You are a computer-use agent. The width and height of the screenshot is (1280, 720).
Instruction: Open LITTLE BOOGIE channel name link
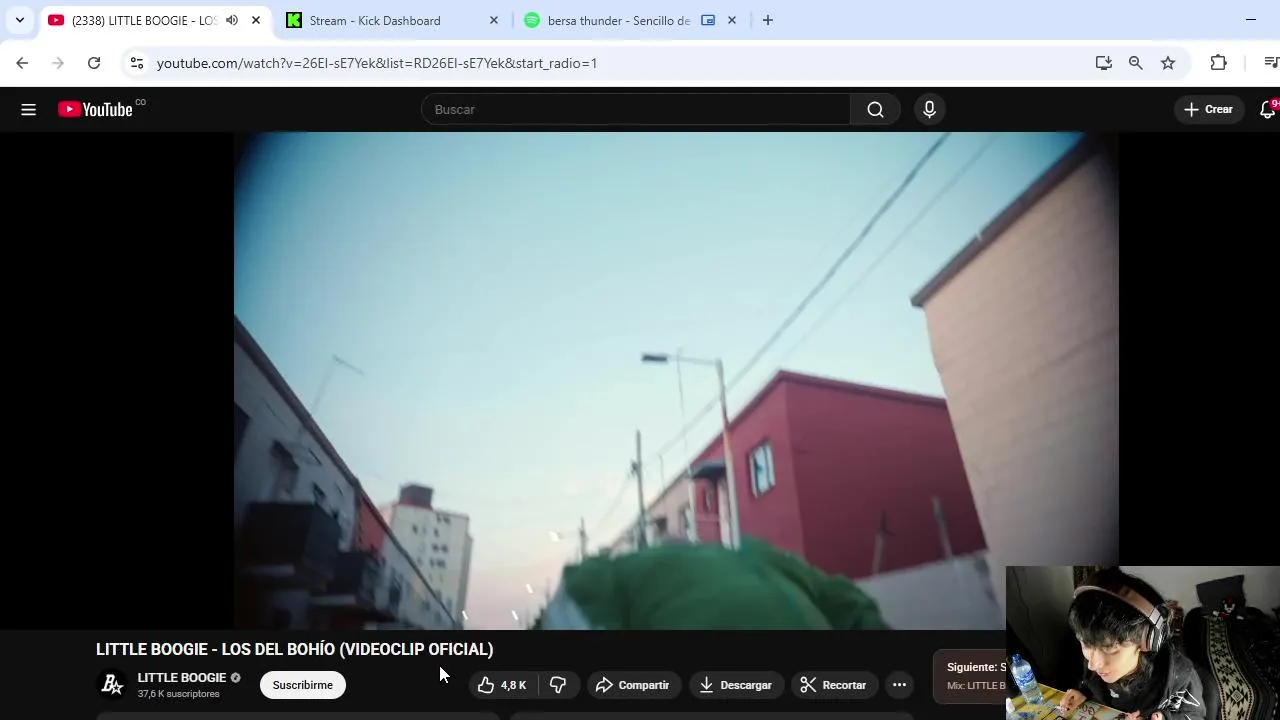182,678
